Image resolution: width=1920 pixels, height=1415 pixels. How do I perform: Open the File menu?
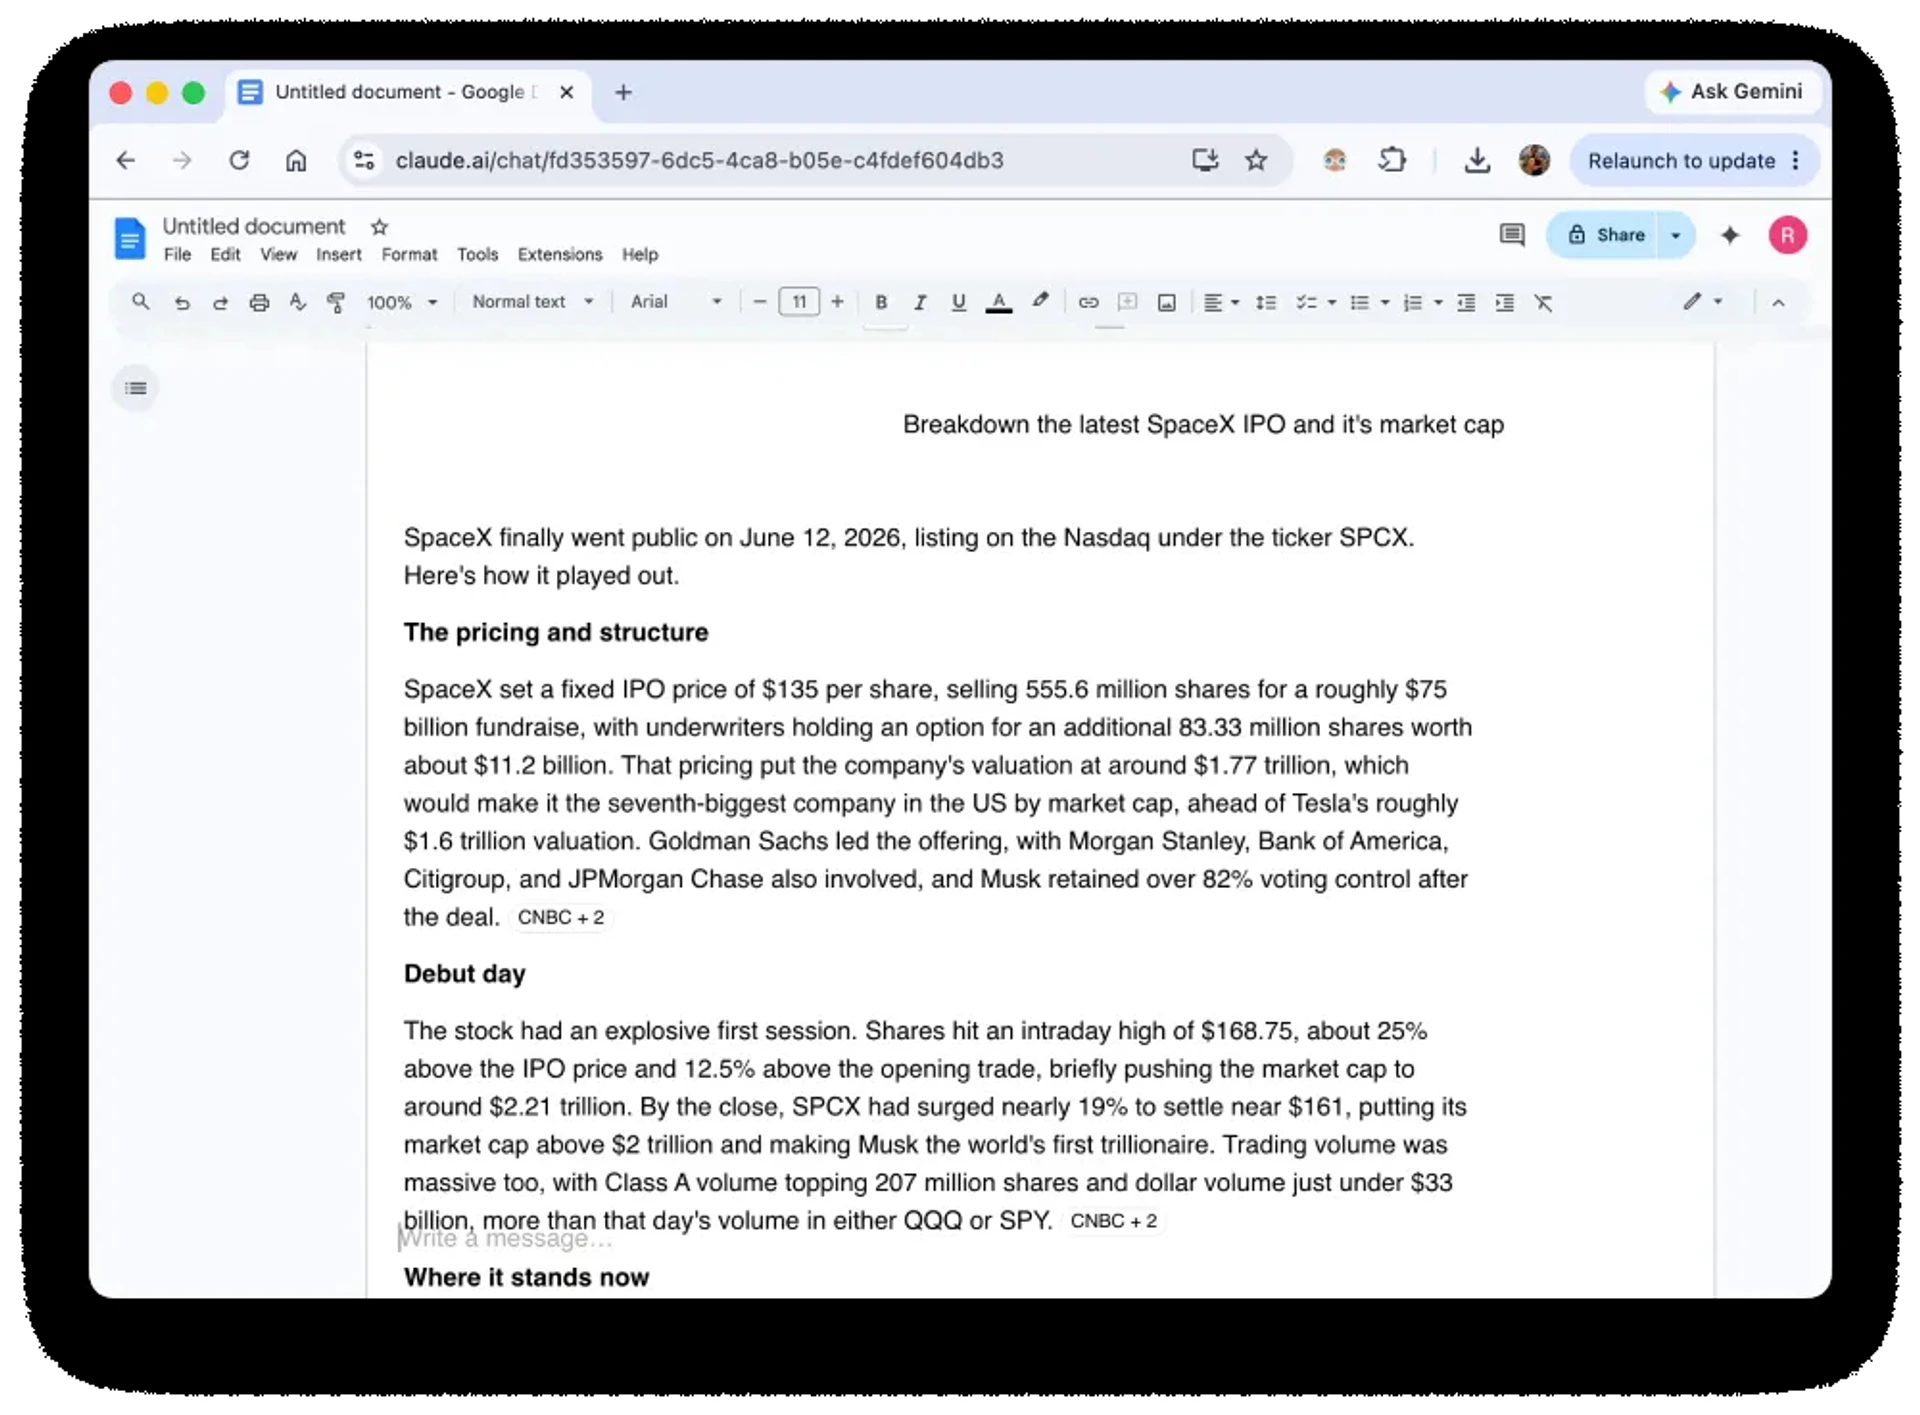tap(177, 254)
